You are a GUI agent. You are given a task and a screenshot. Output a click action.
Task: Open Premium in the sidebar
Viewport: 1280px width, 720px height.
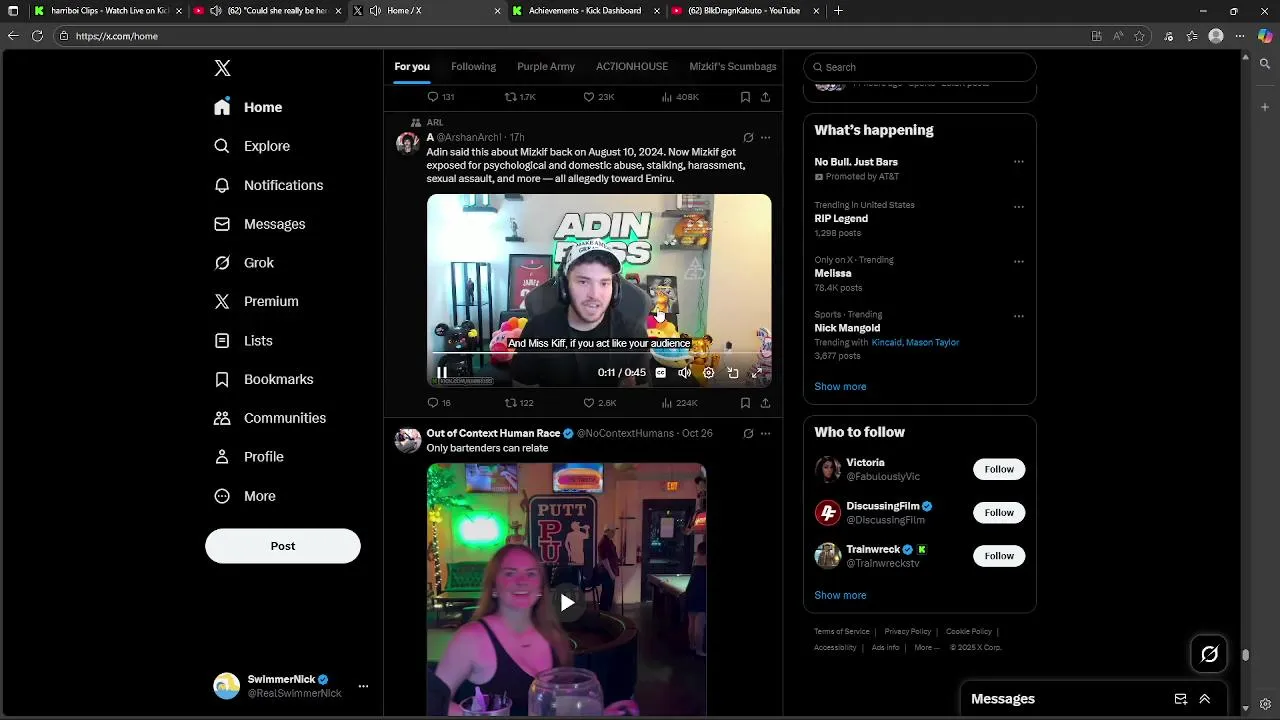tap(256, 301)
